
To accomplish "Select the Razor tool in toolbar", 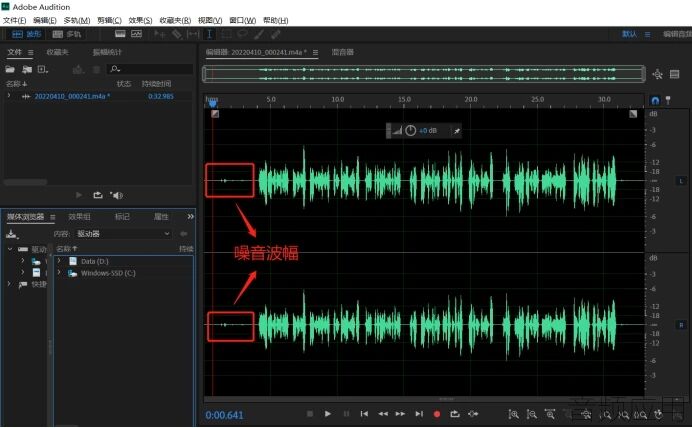I will click(177, 34).
